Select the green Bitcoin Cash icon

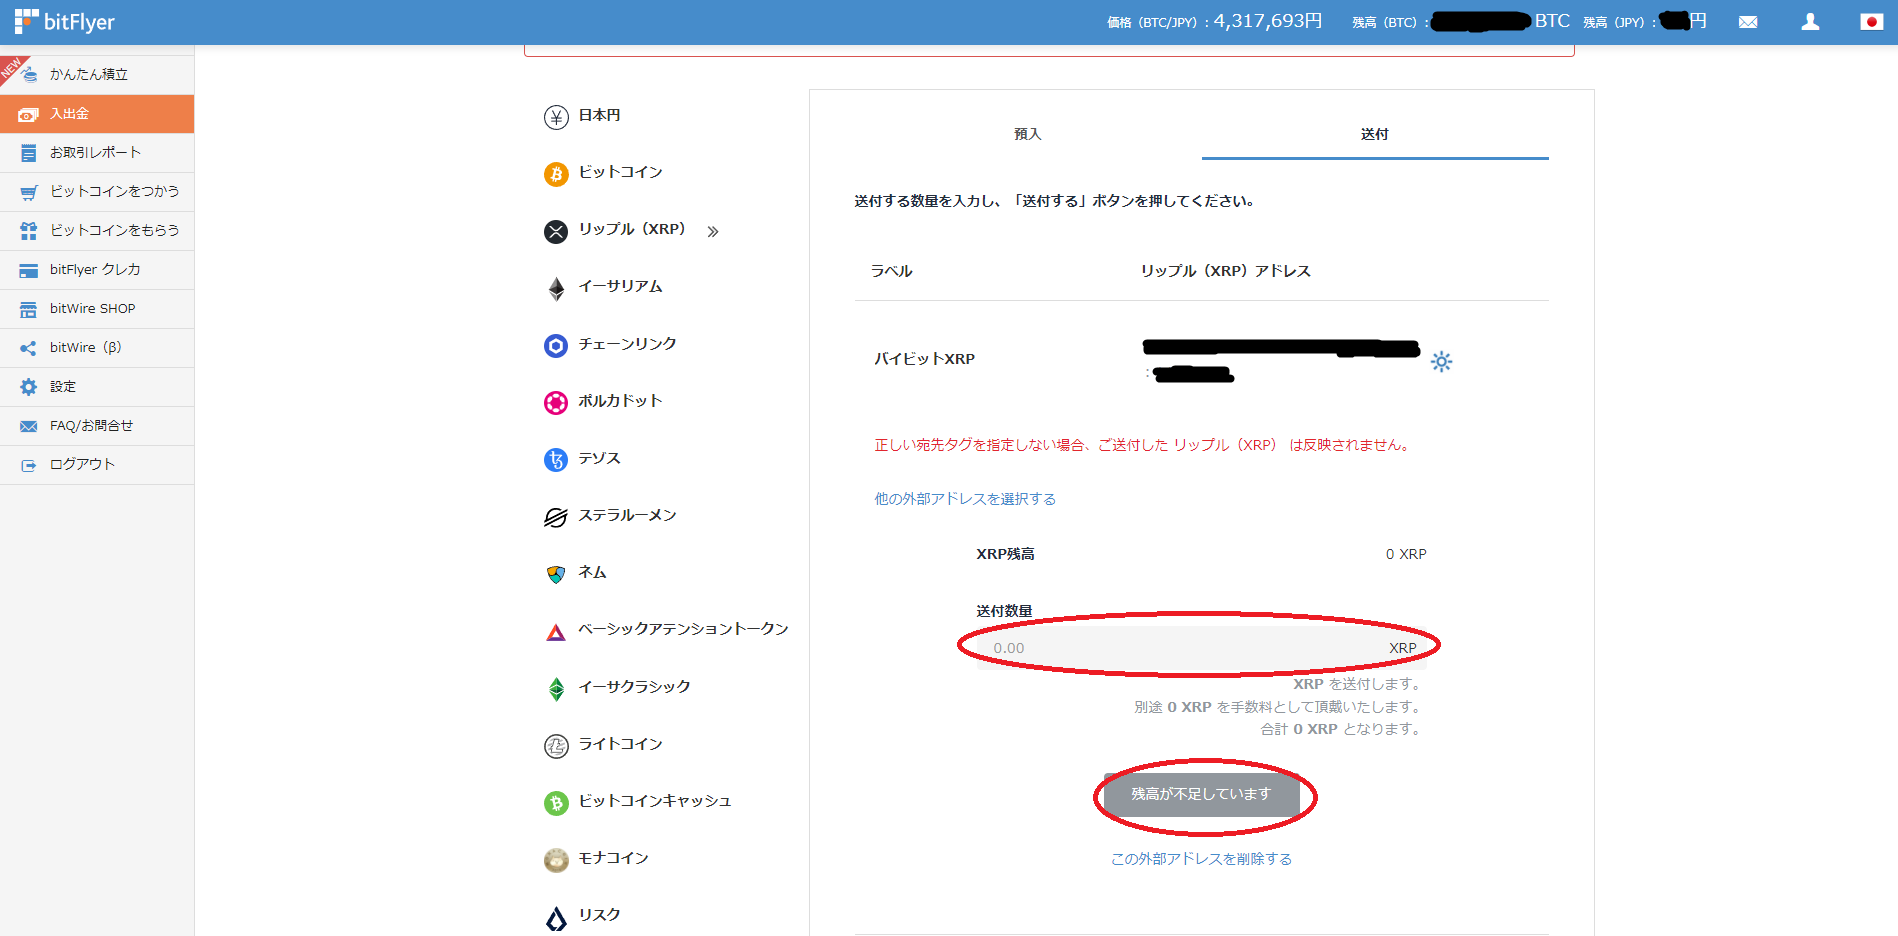[556, 802]
